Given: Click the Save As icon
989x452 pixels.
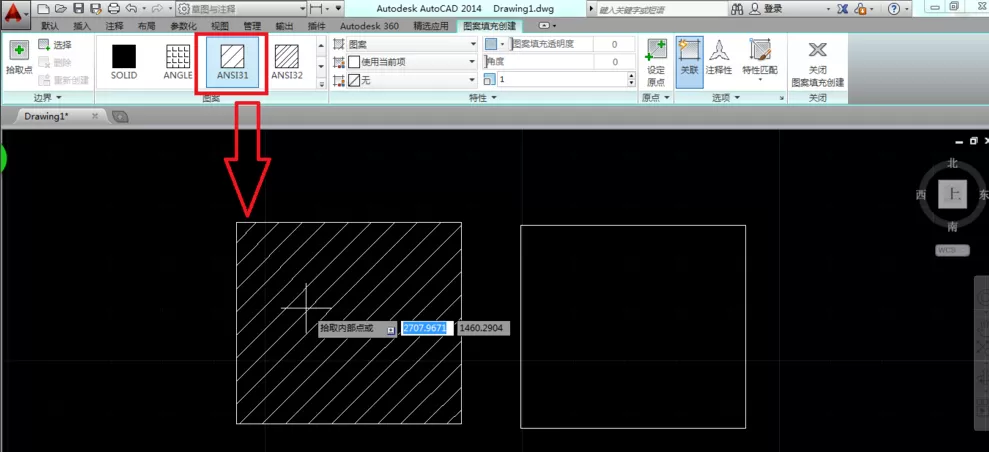Looking at the screenshot, I should (96, 9).
